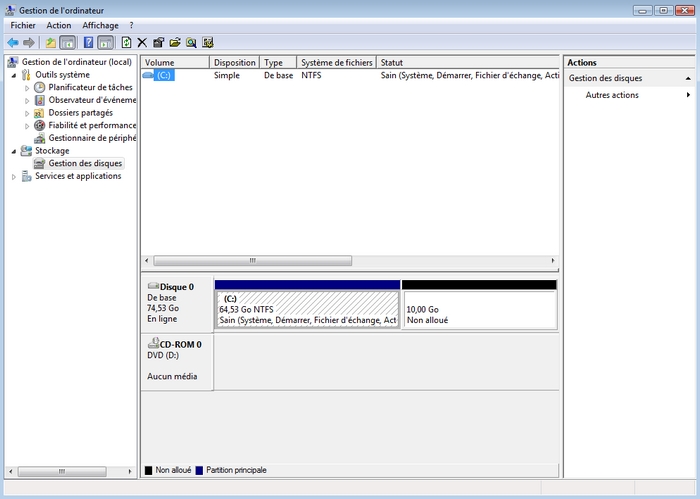Click the 'NTFS' cell in the volume row

(311, 75)
